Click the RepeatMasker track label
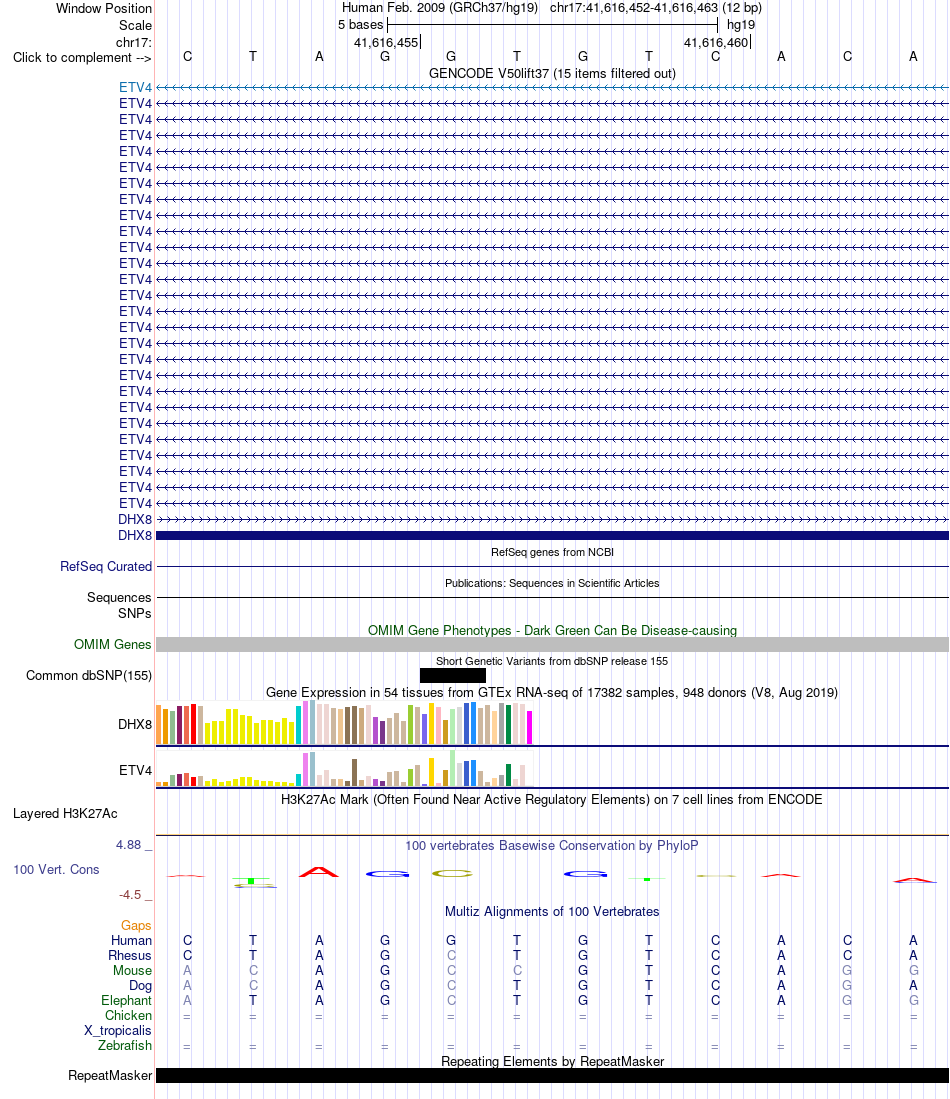This screenshot has height=1099, width=950. [110, 1075]
